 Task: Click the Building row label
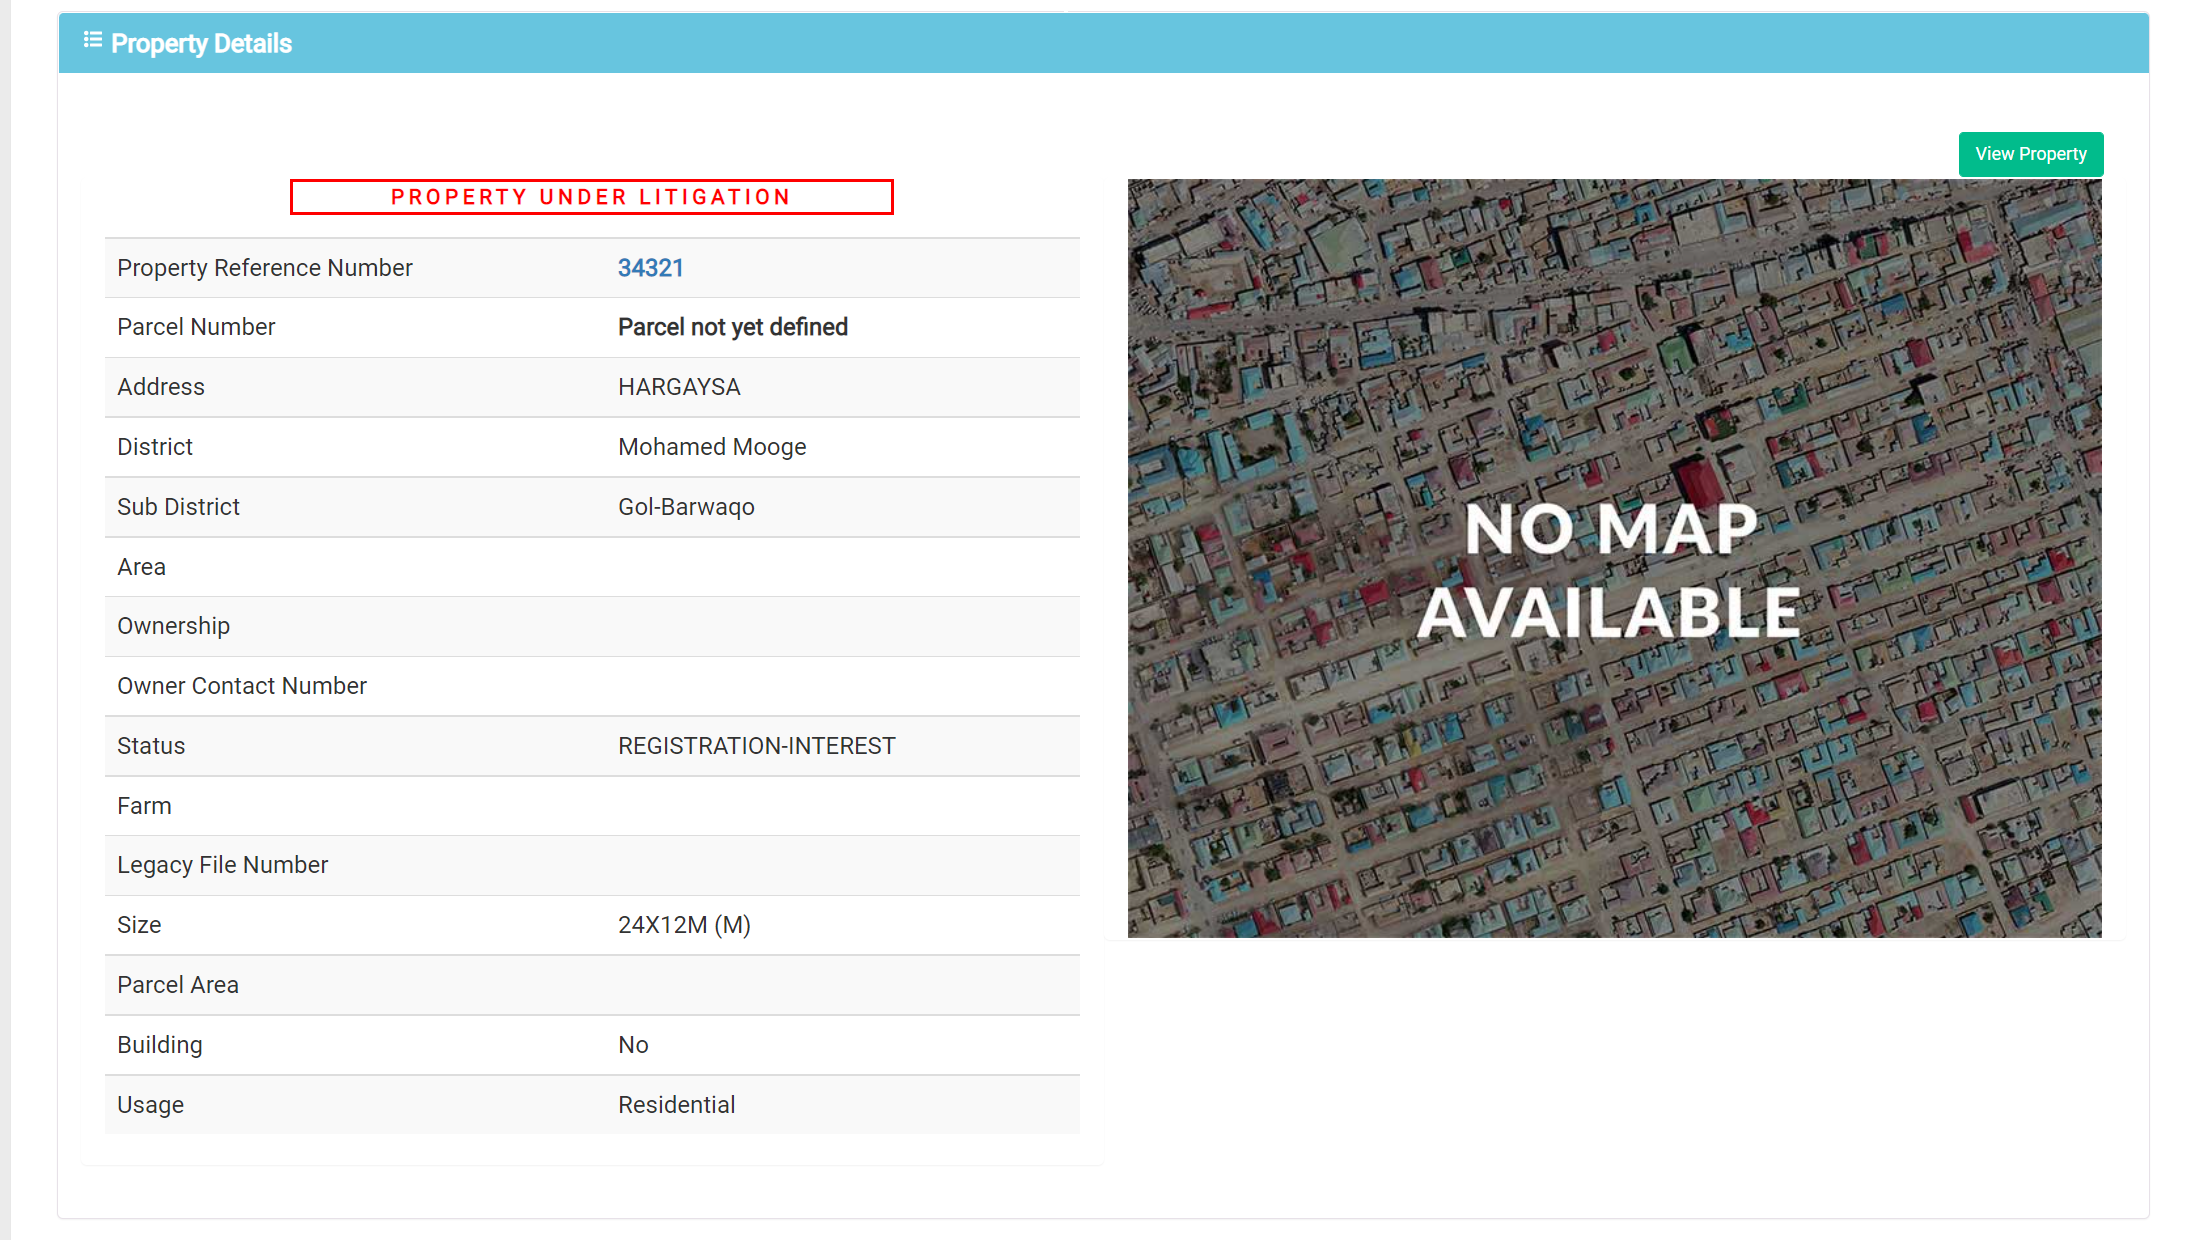[x=159, y=1045]
